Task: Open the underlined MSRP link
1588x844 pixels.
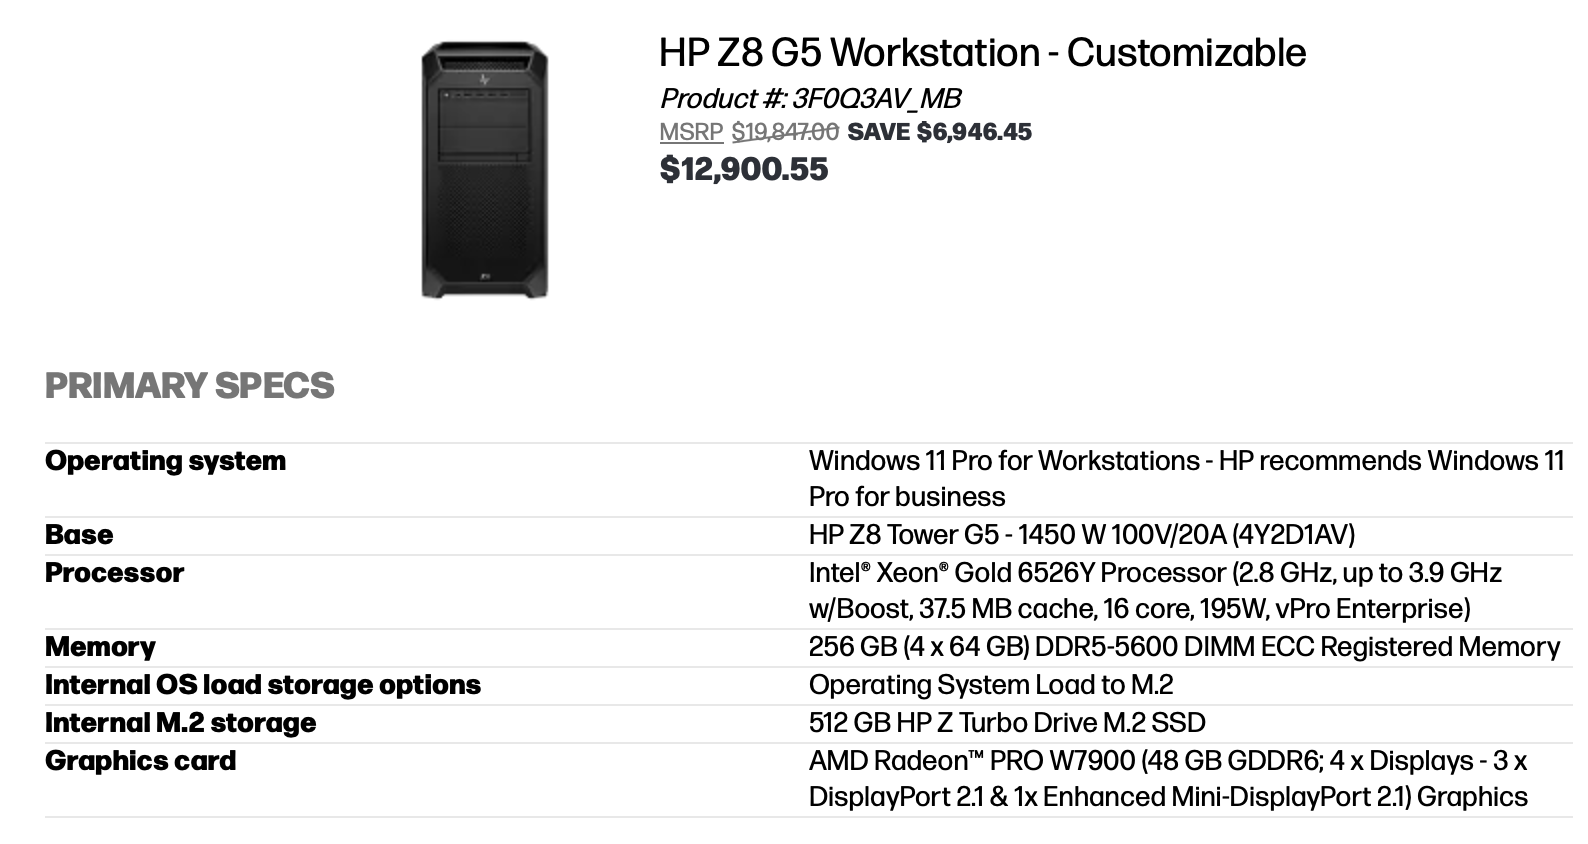Action: point(691,132)
